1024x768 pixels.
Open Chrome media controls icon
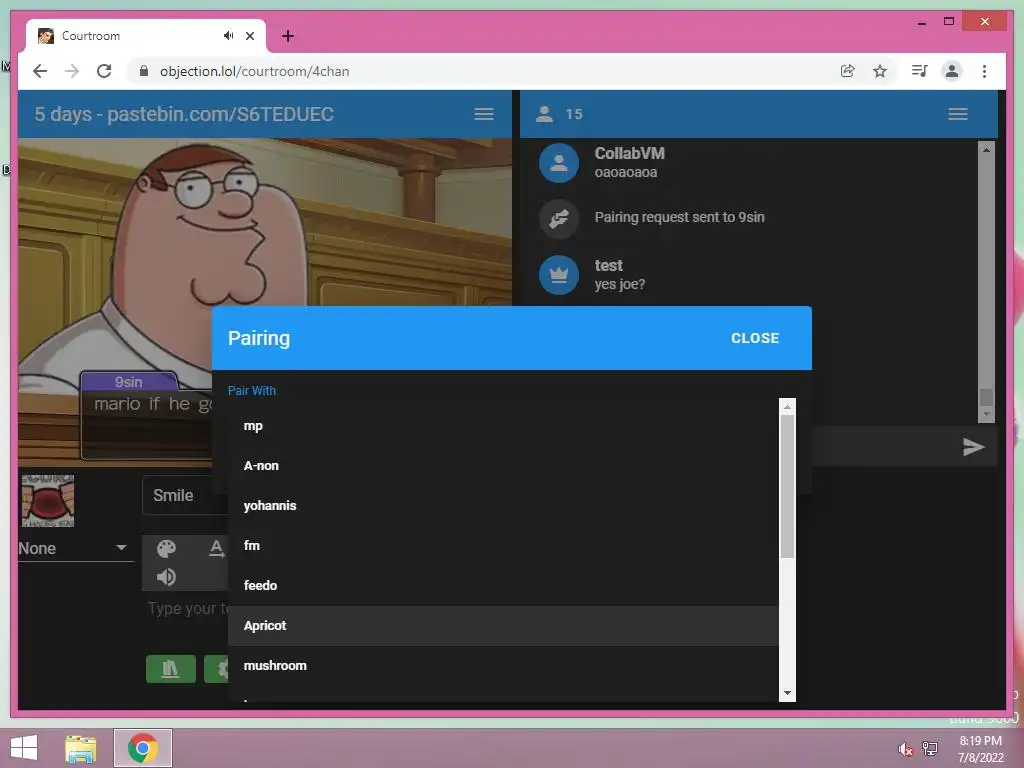point(920,71)
